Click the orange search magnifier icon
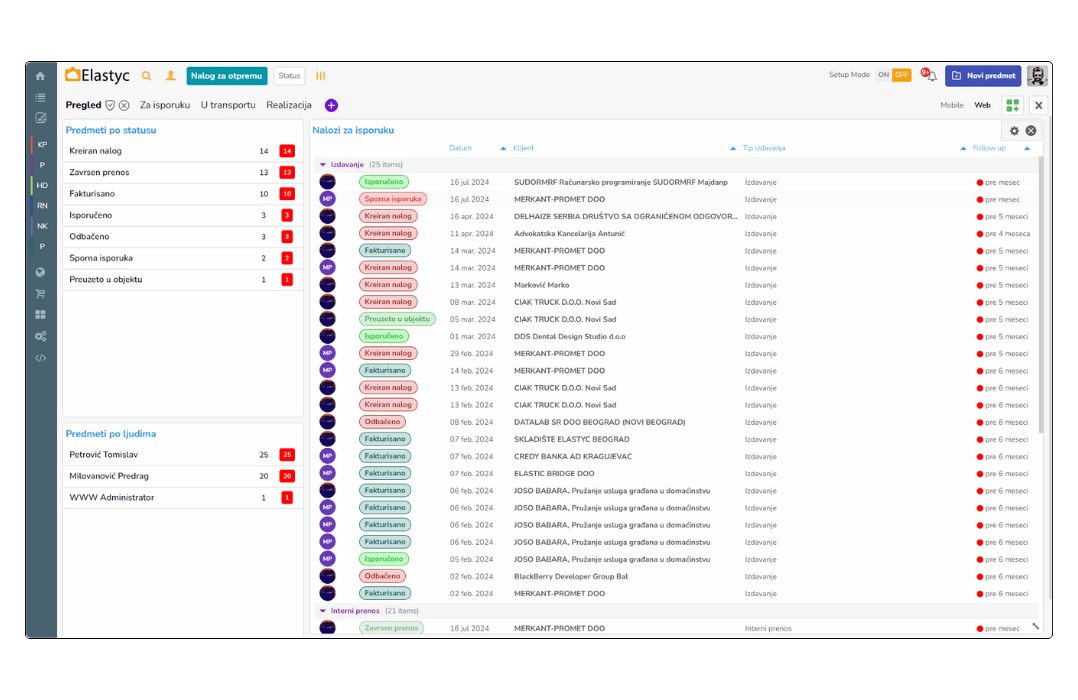 click(x=147, y=76)
